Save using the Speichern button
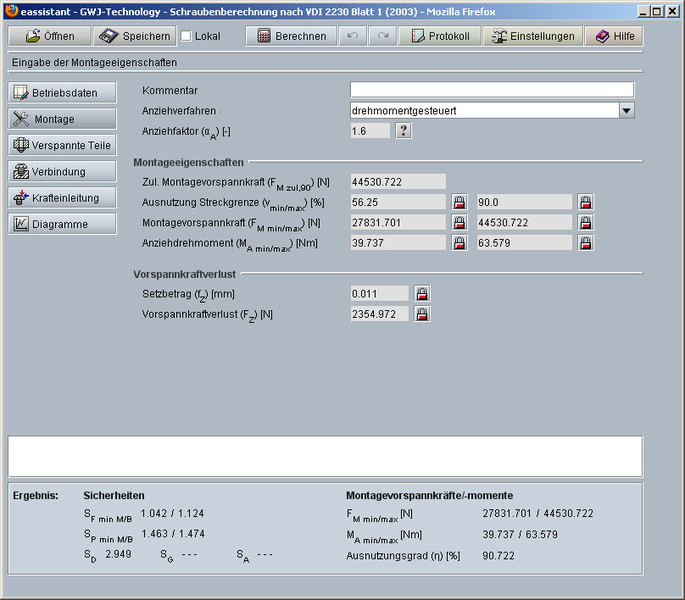Image resolution: width=685 pixels, height=600 pixels. [x=134, y=36]
